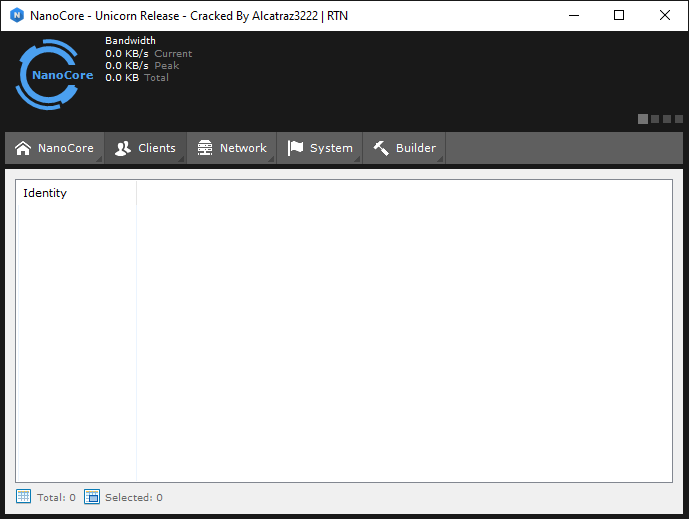Click the large NanoCore circular logo
This screenshot has height=519, width=689.
[x=47, y=75]
